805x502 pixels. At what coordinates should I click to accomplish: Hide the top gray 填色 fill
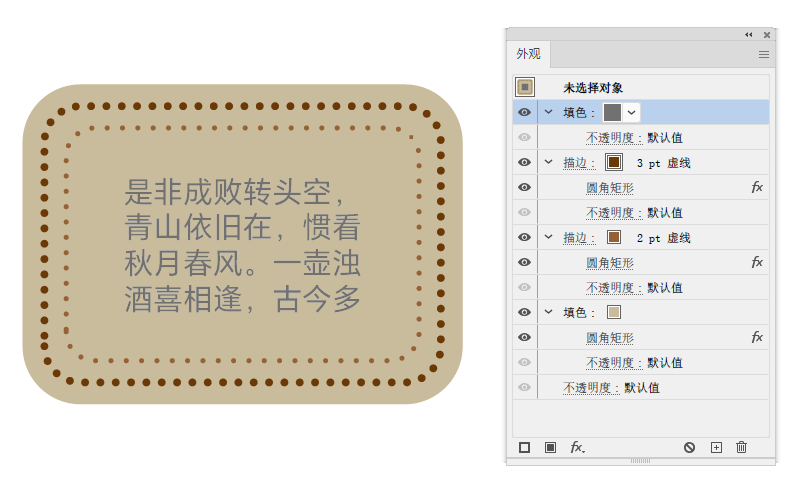[525, 112]
